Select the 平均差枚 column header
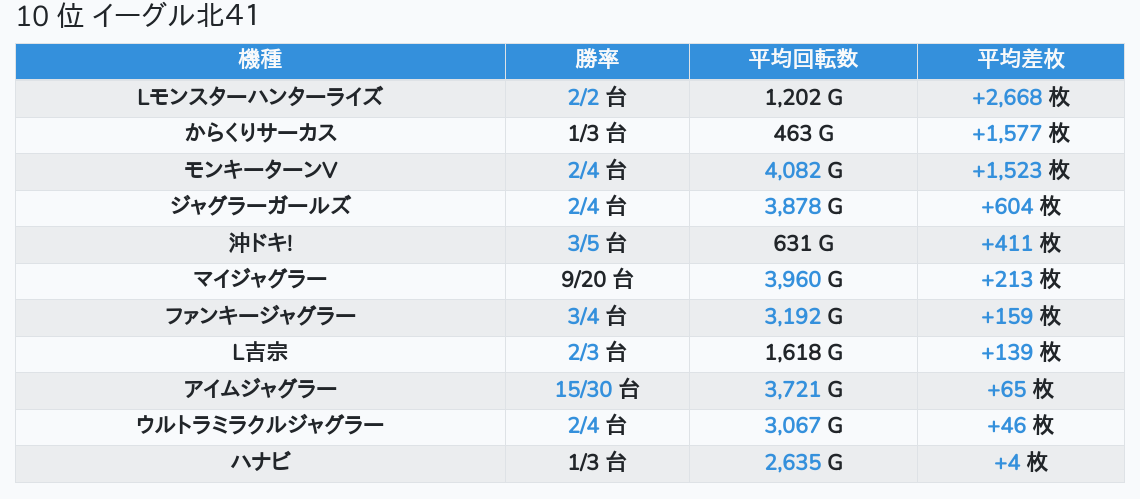 [1021, 60]
